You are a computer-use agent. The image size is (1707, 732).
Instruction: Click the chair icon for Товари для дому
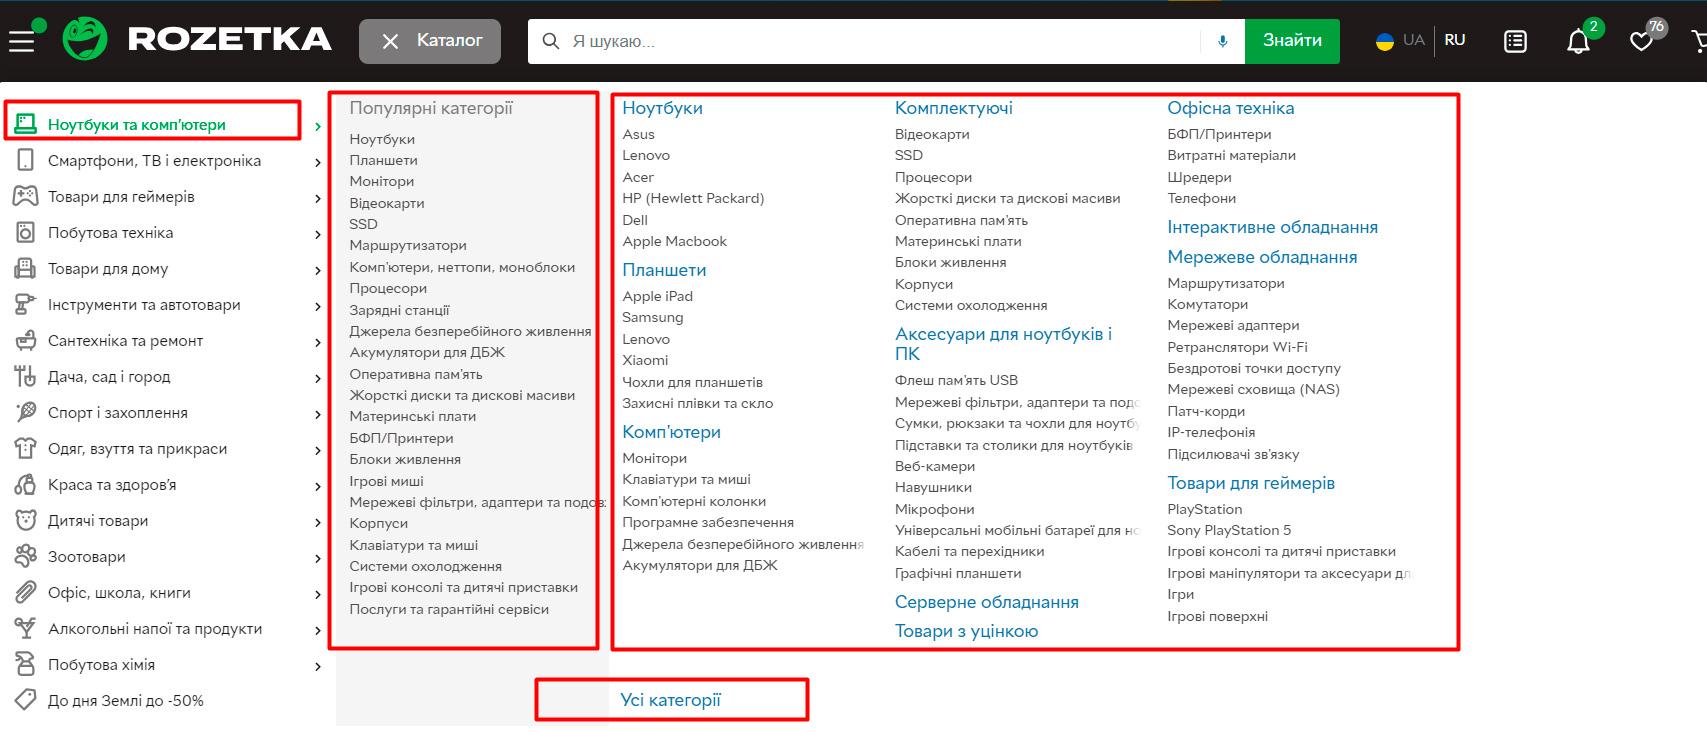[26, 269]
